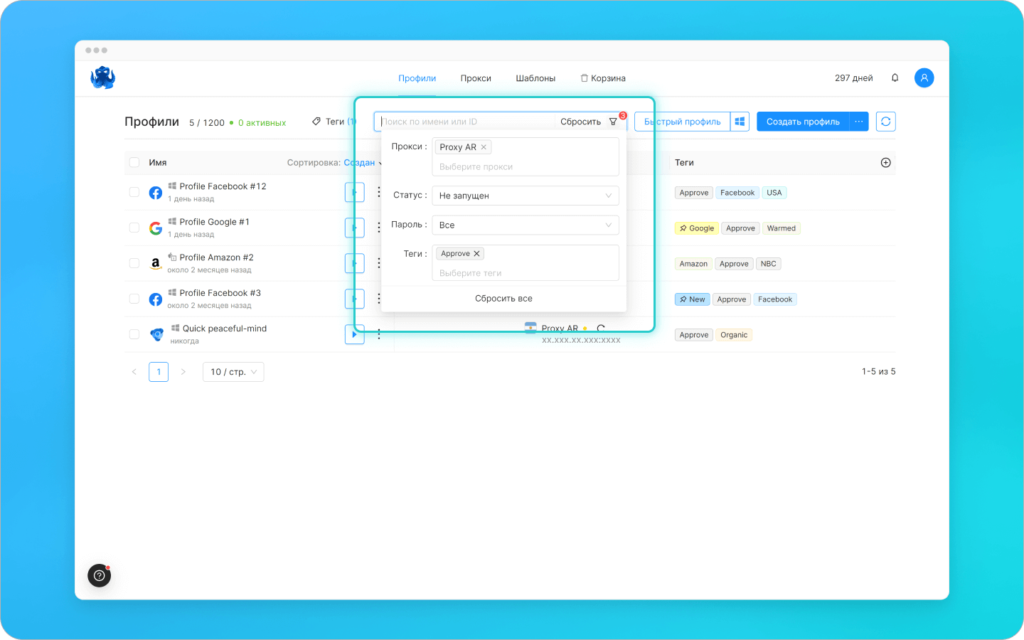Click Profile Amazon #2 name
Viewport: 1024px width, 640px height.
(x=216, y=257)
